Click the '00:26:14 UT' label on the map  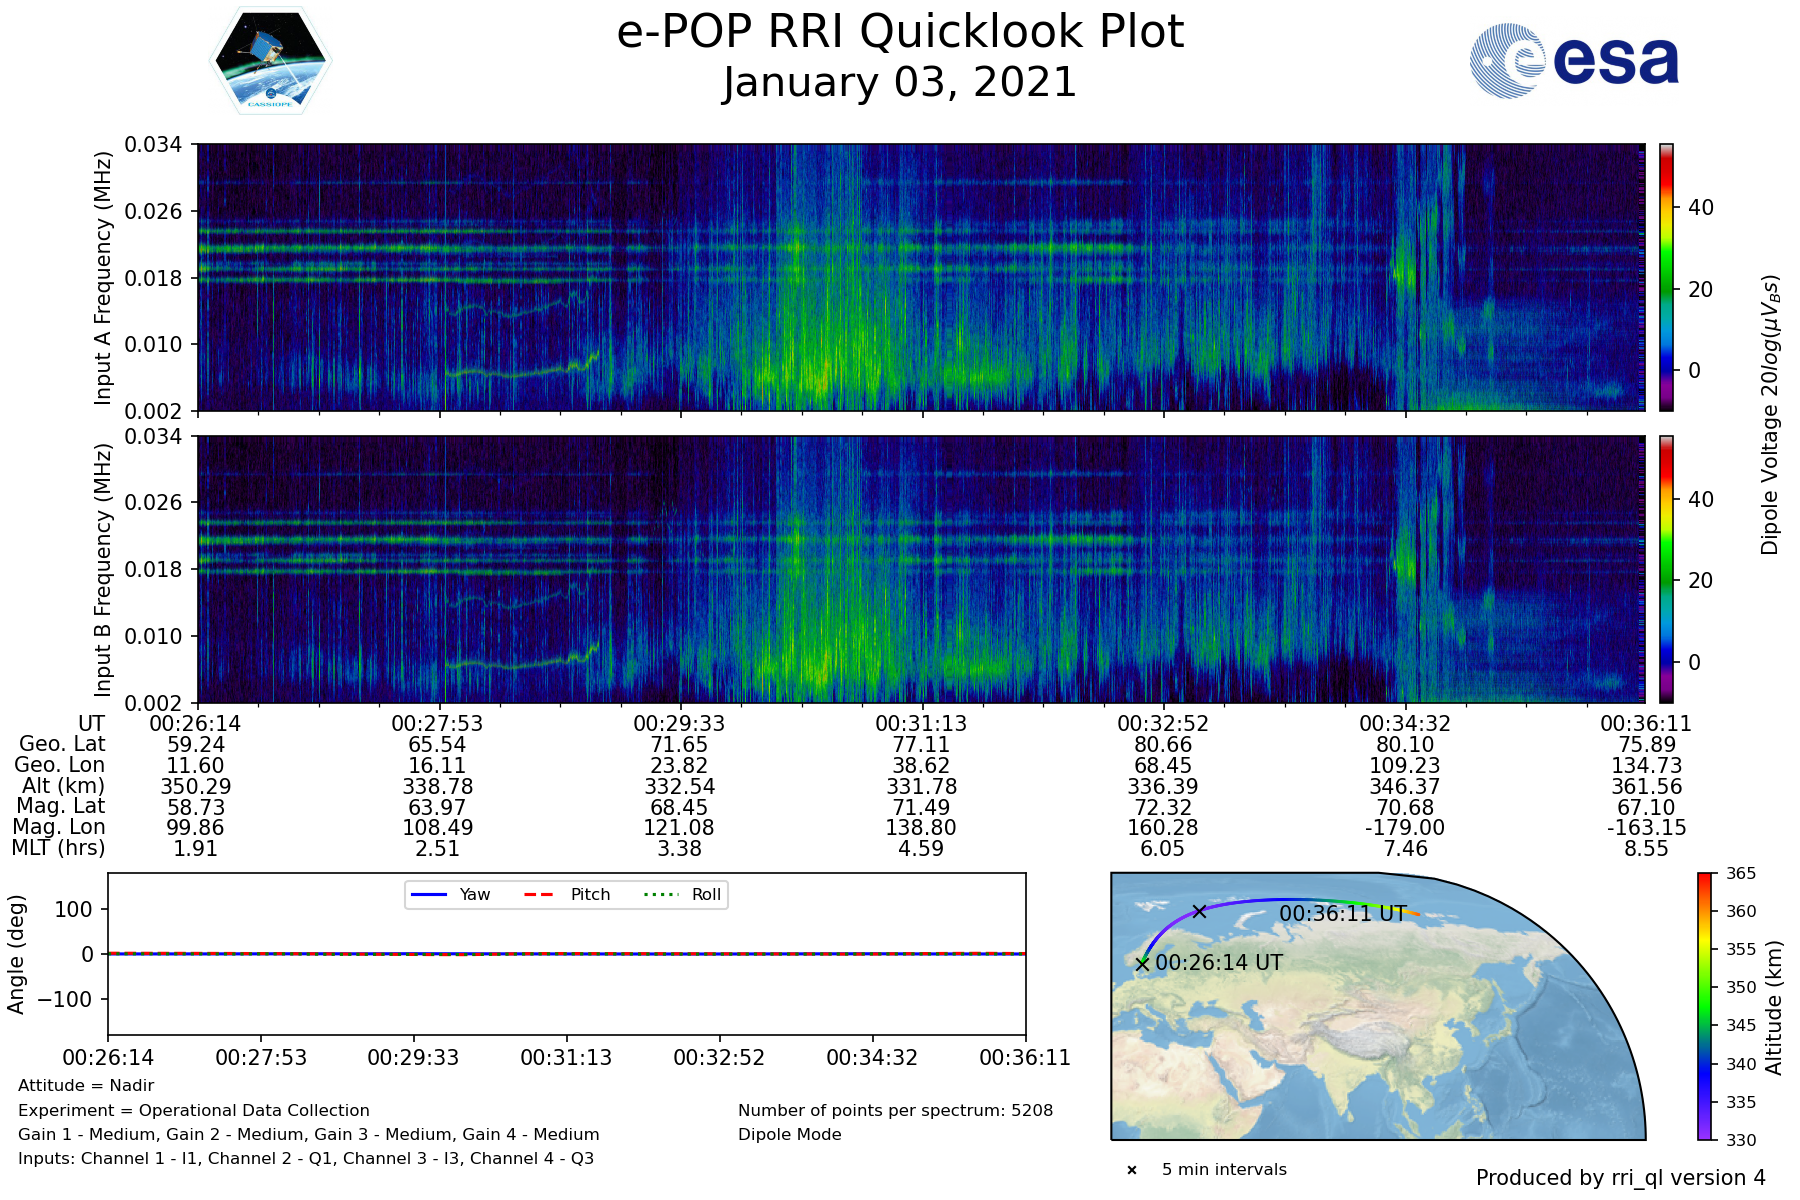(x=1218, y=963)
